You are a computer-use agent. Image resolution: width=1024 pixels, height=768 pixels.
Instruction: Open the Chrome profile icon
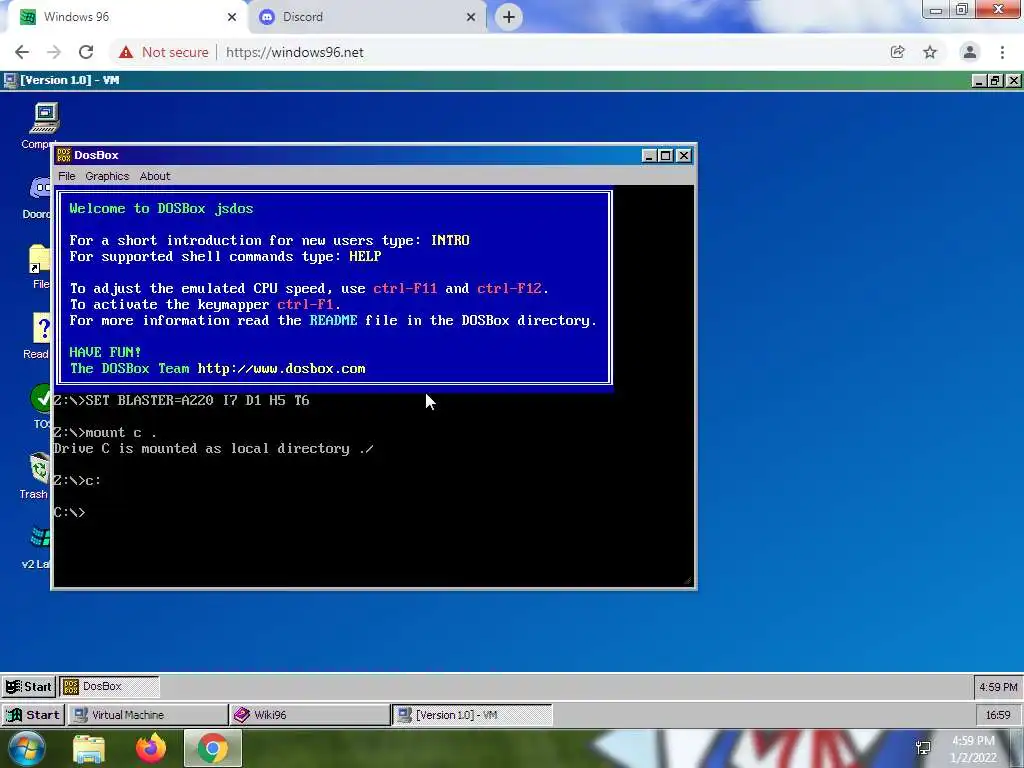970,52
